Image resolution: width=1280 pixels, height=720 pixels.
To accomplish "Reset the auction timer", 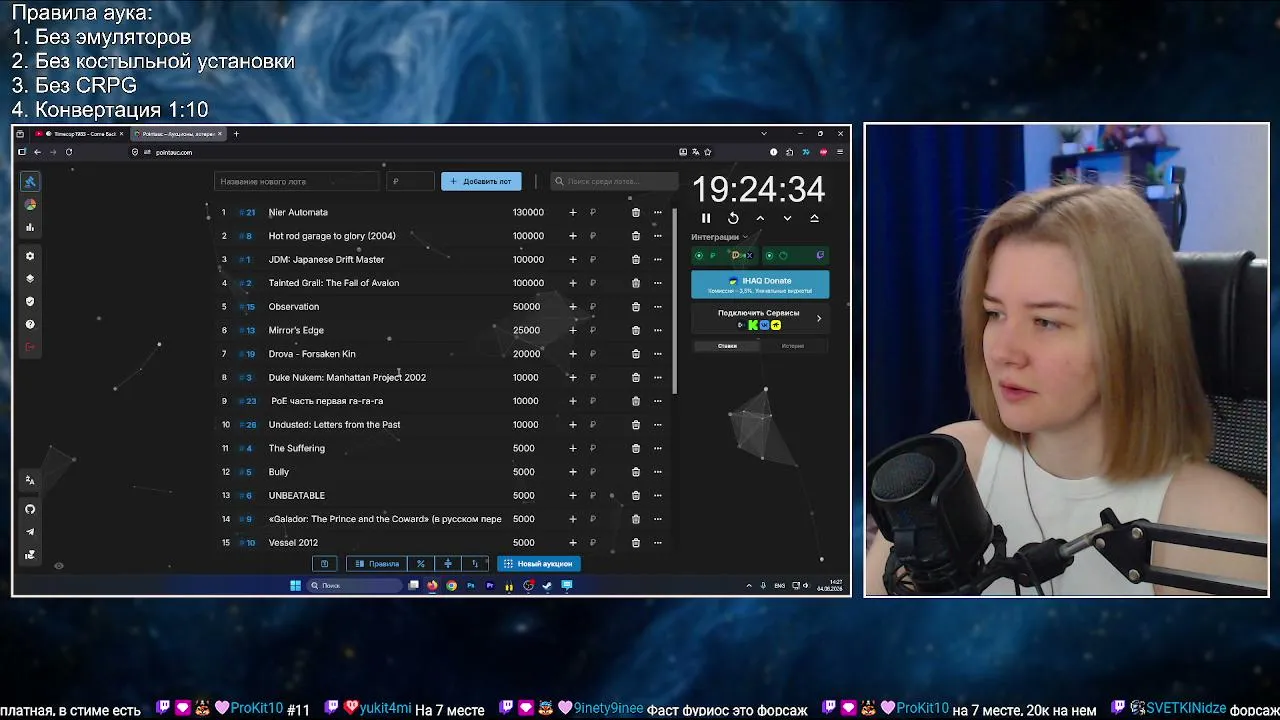I will click(733, 218).
